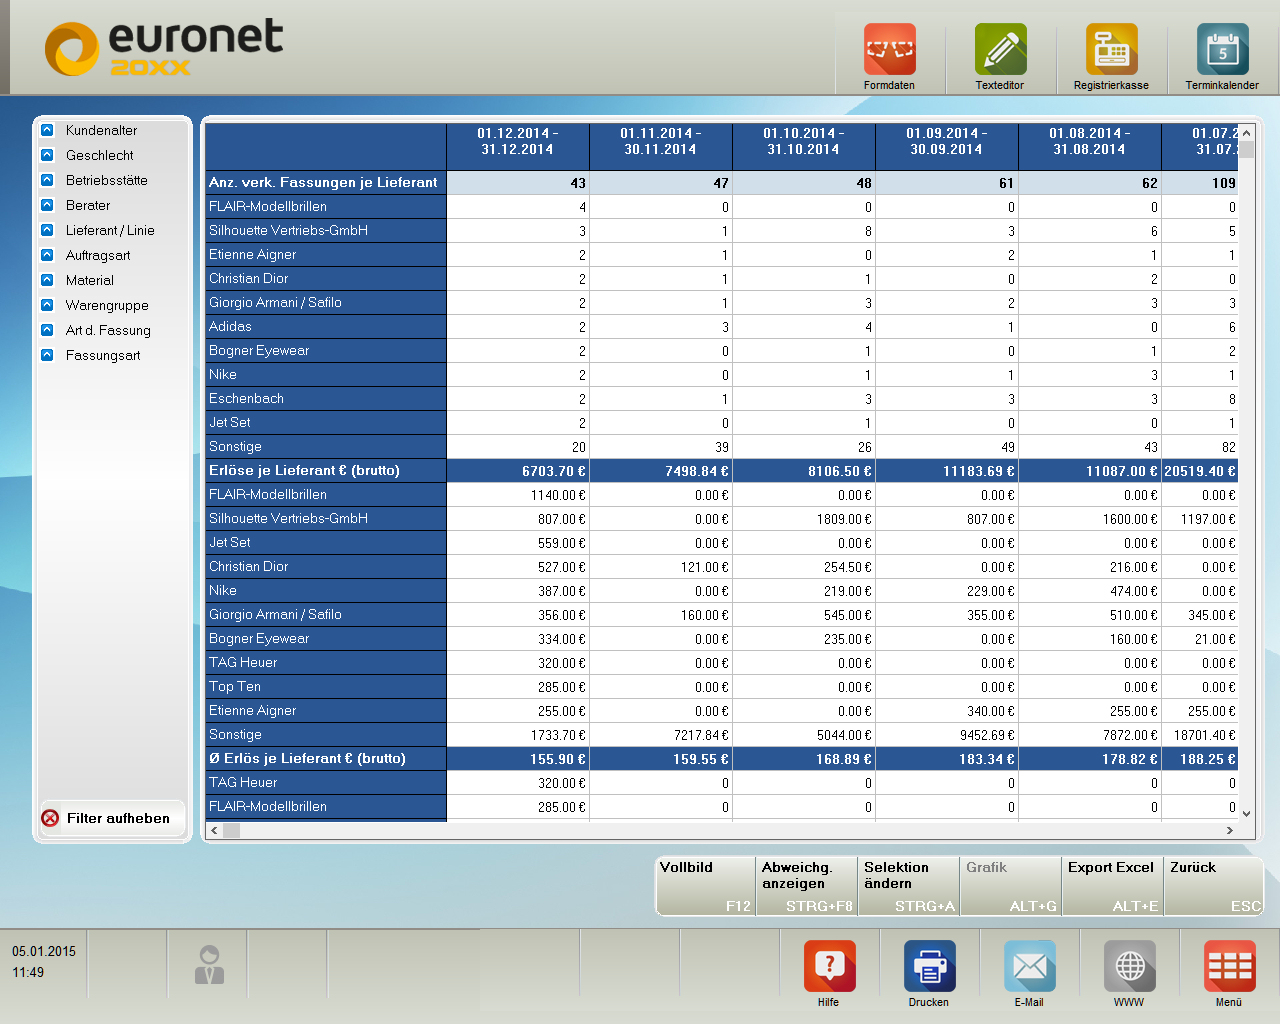Open the Formdaten icon

889,50
